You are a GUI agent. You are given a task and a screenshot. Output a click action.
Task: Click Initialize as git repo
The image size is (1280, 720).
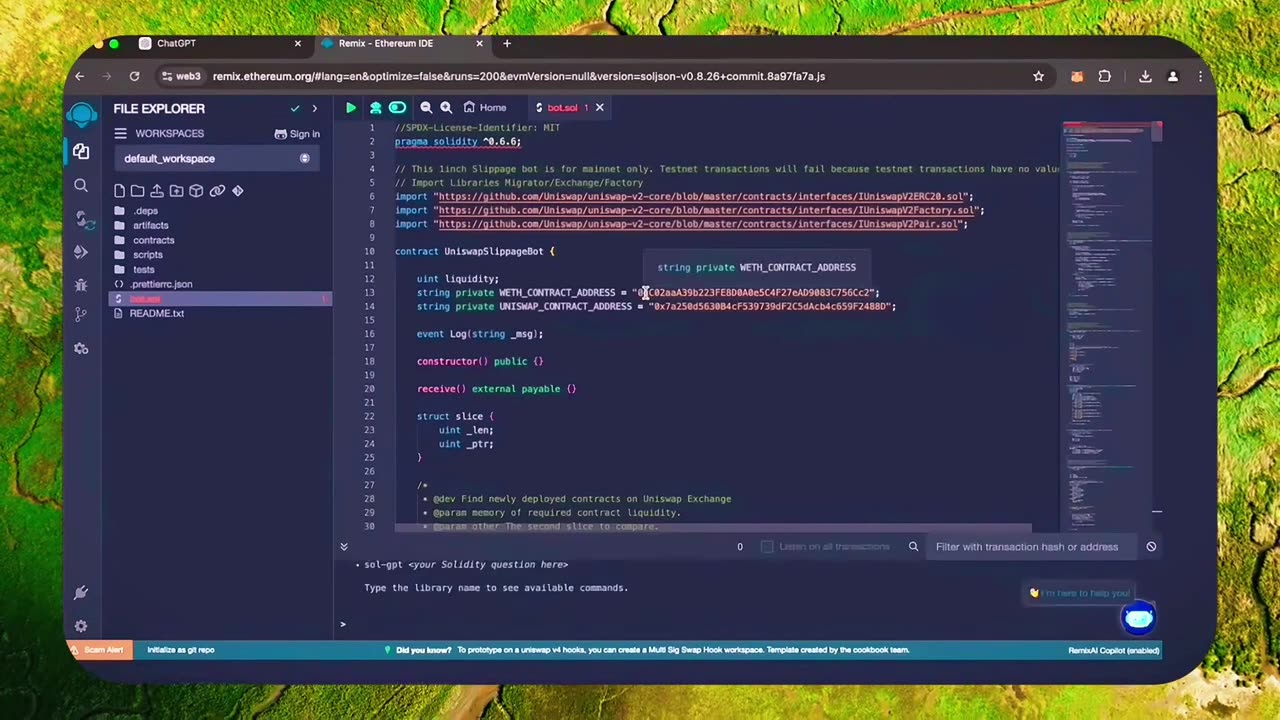pyautogui.click(x=181, y=650)
